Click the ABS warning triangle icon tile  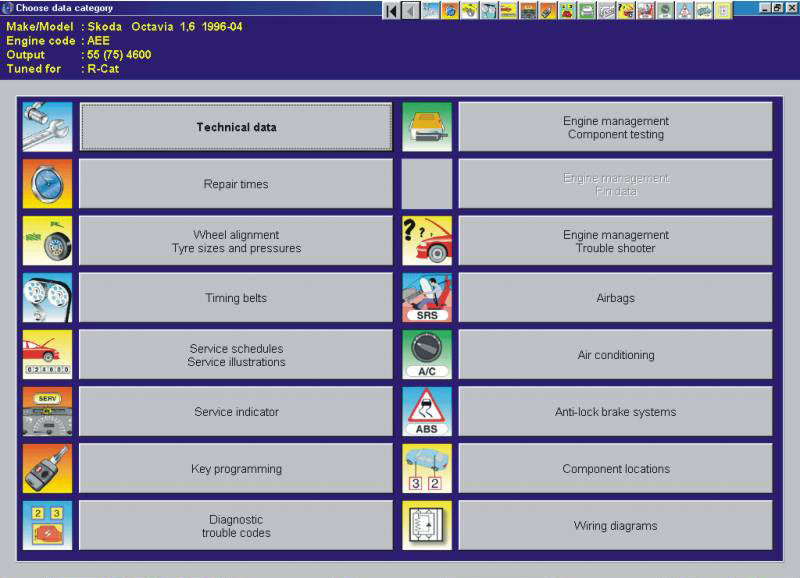[x=427, y=412]
